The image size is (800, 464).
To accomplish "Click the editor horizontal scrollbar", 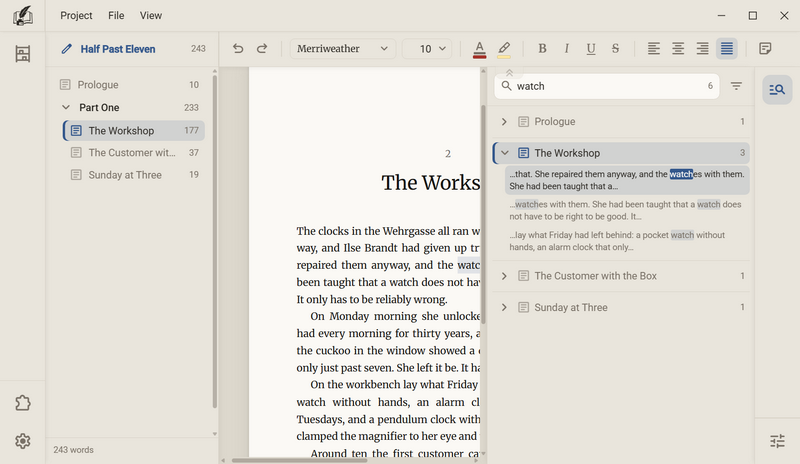I will (299, 460).
